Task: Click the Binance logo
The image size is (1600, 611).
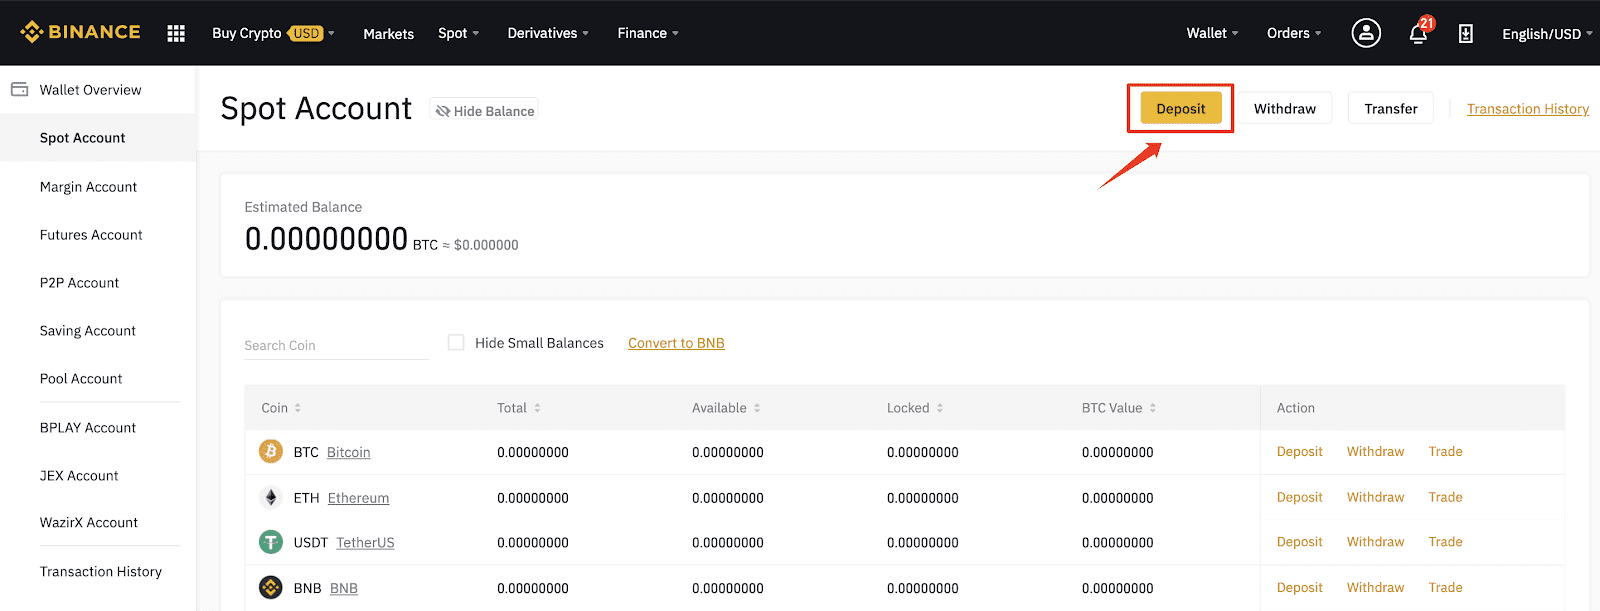Action: coord(80,32)
